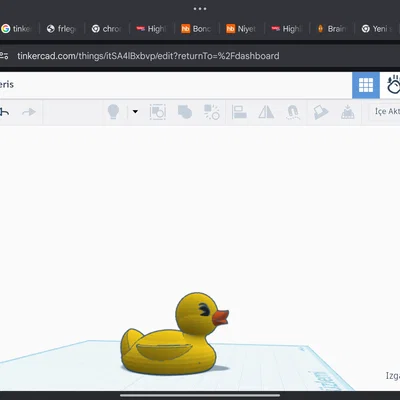400x400 pixels.
Task: Open the icon right of the blue grid button
Action: click(393, 85)
